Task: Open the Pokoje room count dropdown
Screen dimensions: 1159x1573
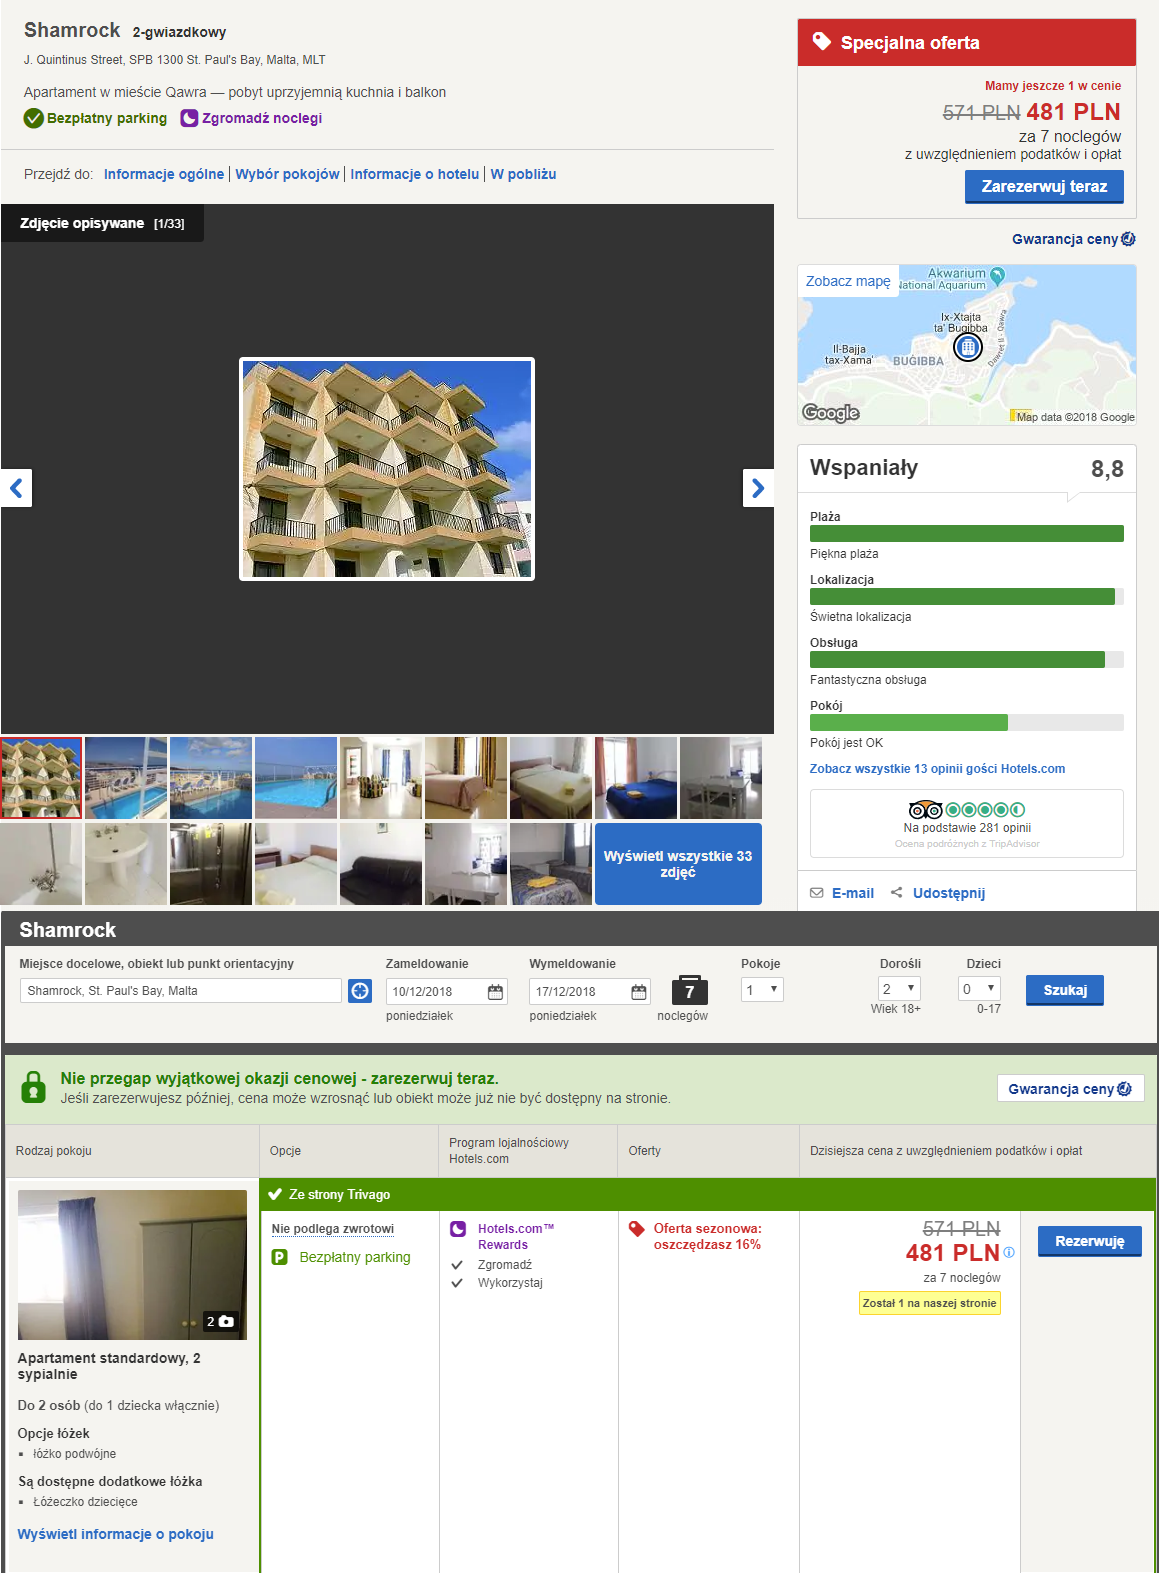Action: pyautogui.click(x=762, y=990)
